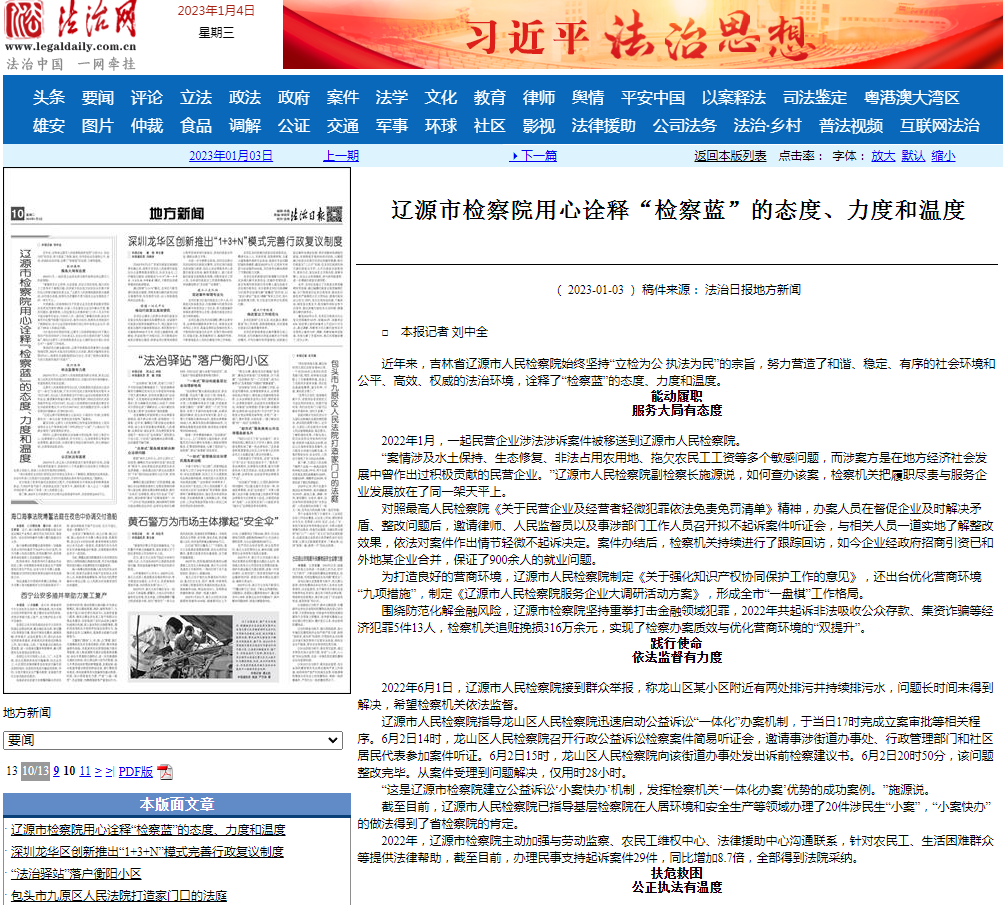Open the 头条 menu item
Image resolution: width=1004 pixels, height=905 pixels.
pos(49,98)
